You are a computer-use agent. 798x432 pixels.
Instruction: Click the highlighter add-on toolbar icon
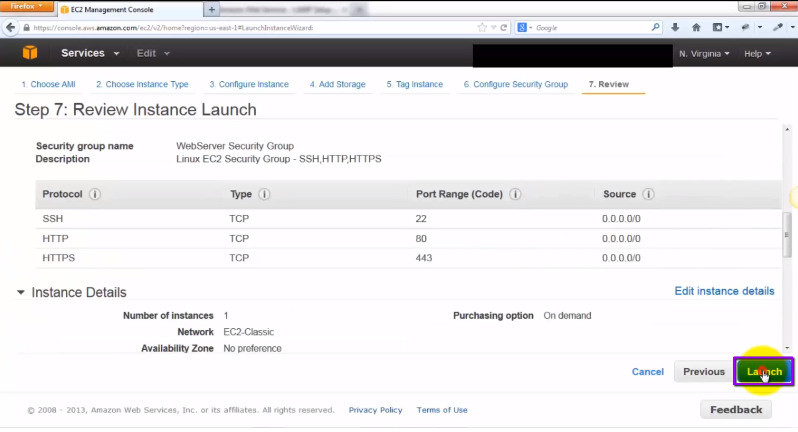tap(745, 27)
